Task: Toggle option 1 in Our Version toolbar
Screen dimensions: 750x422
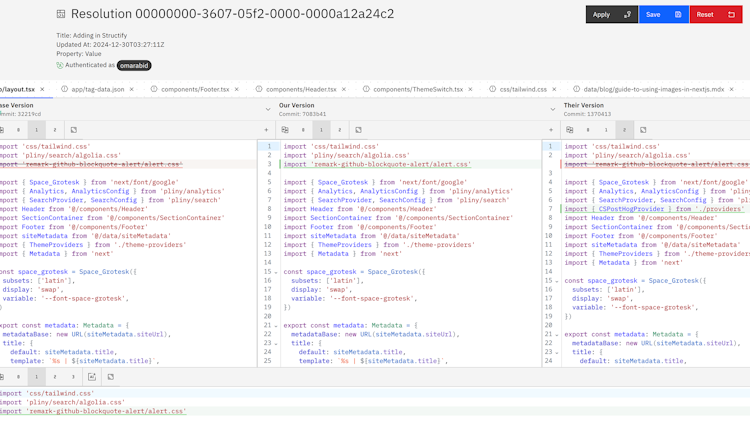Action: click(x=321, y=130)
